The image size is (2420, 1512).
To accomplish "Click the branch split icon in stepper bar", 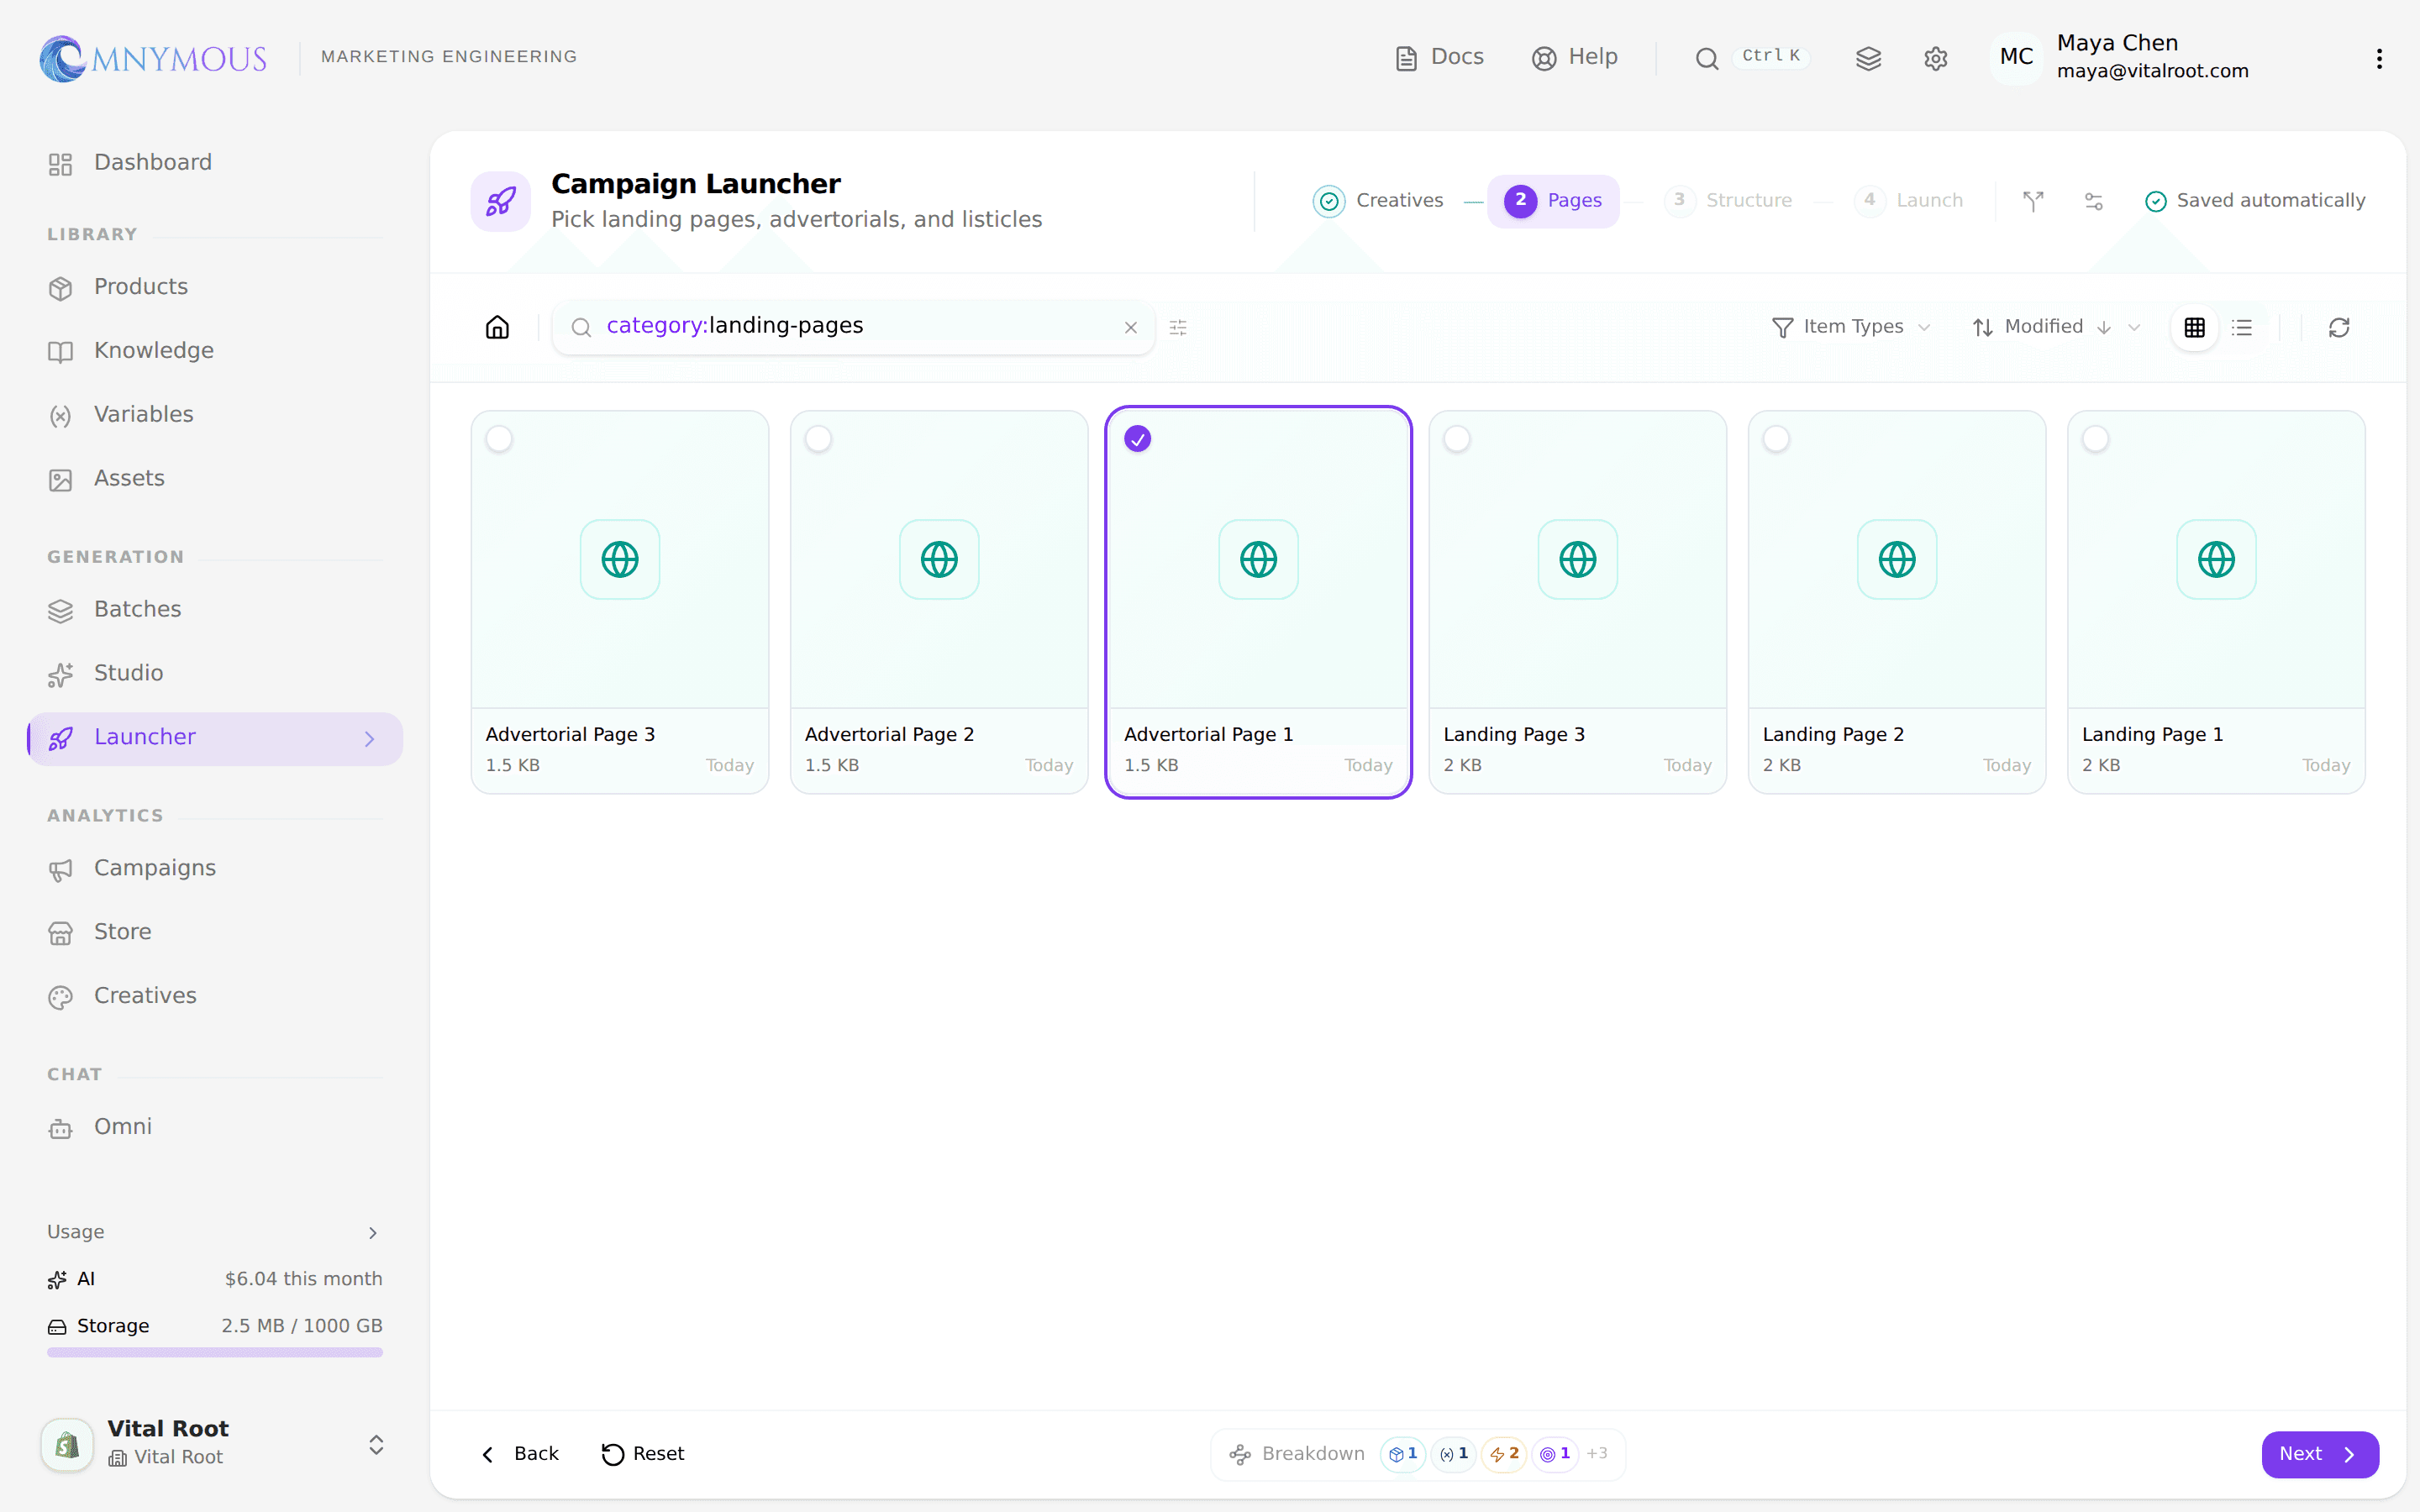I will (x=2033, y=201).
